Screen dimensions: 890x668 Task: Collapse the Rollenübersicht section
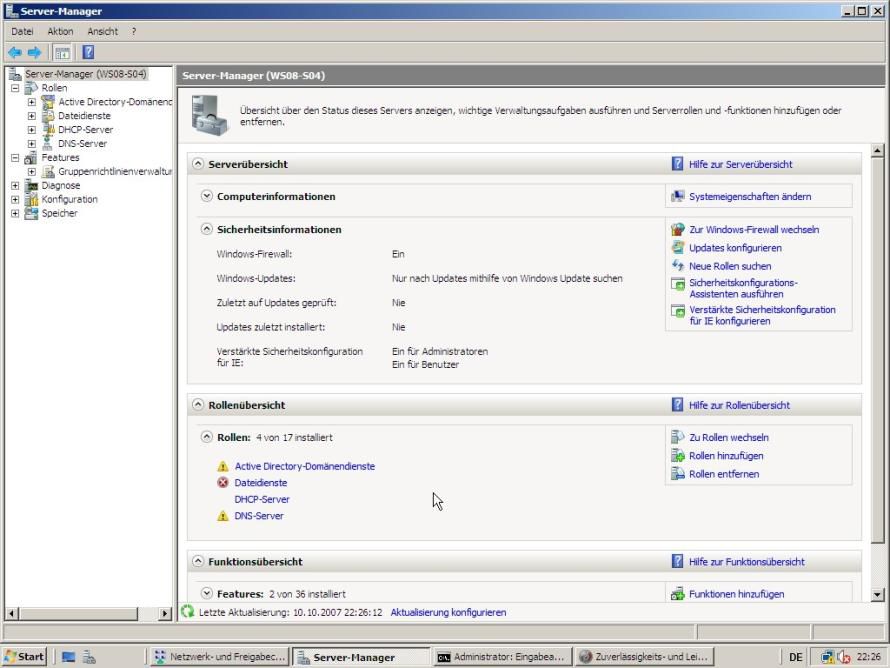198,405
